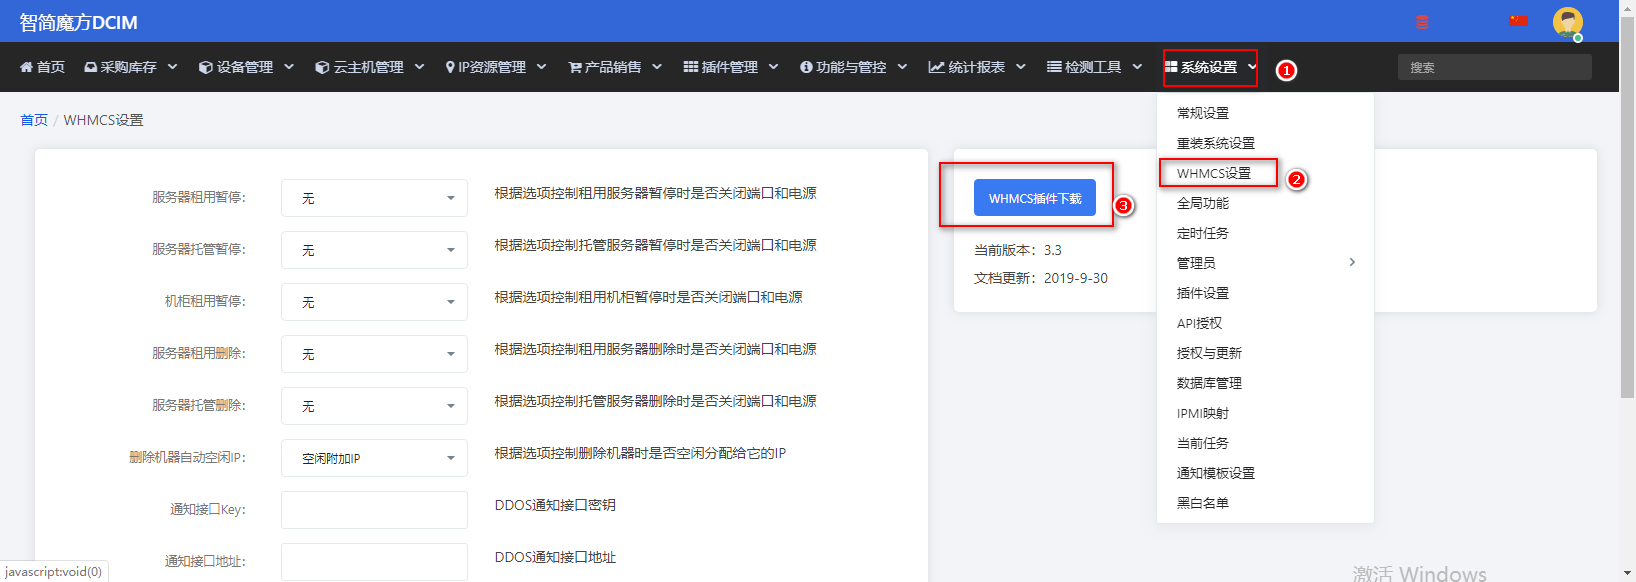Viewport: 1636px width, 582px height.
Task: Click the info icon for 功能与管控
Action: click(x=806, y=67)
